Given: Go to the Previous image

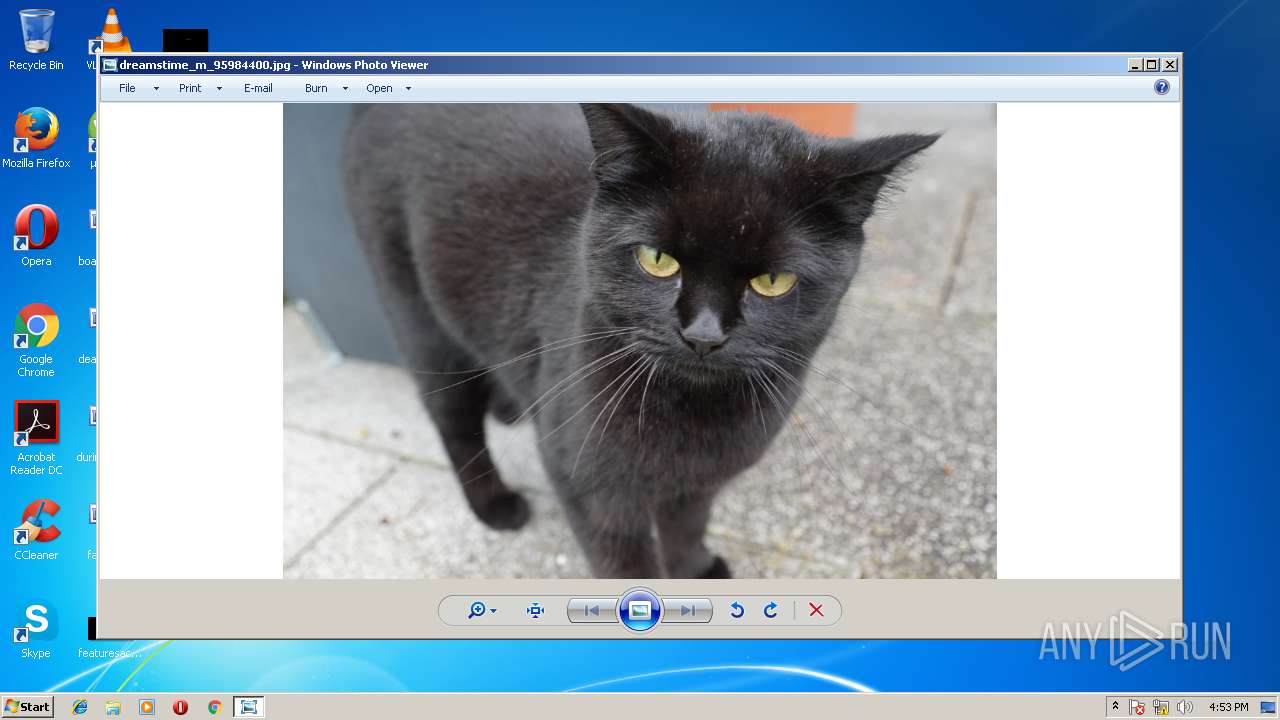Looking at the screenshot, I should 592,610.
